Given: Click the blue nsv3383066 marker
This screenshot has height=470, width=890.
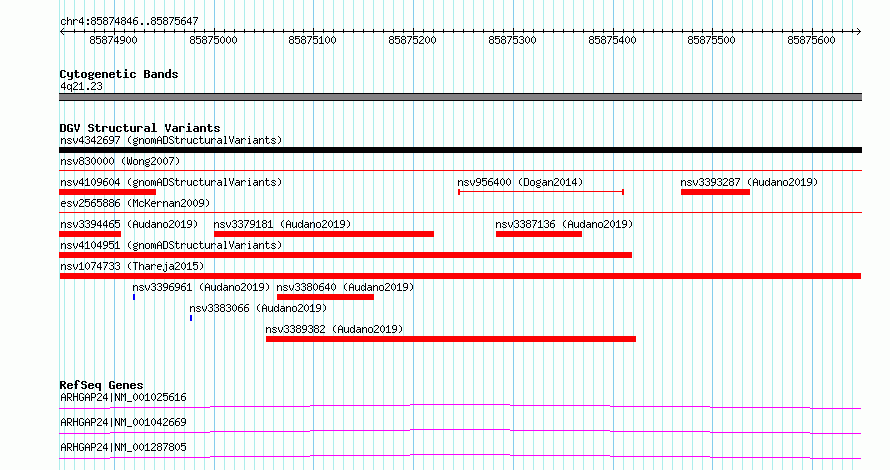Looking at the screenshot, I should pos(191,318).
